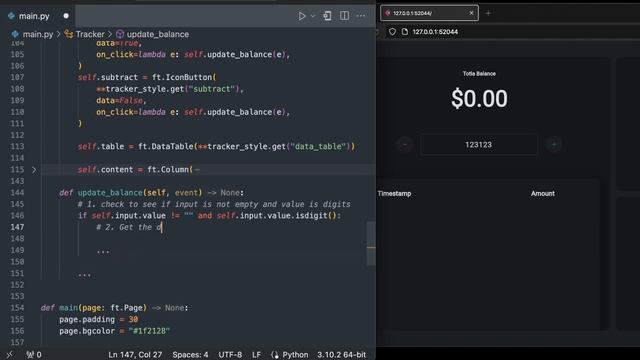Click the favicon on the browser tab

388,13
